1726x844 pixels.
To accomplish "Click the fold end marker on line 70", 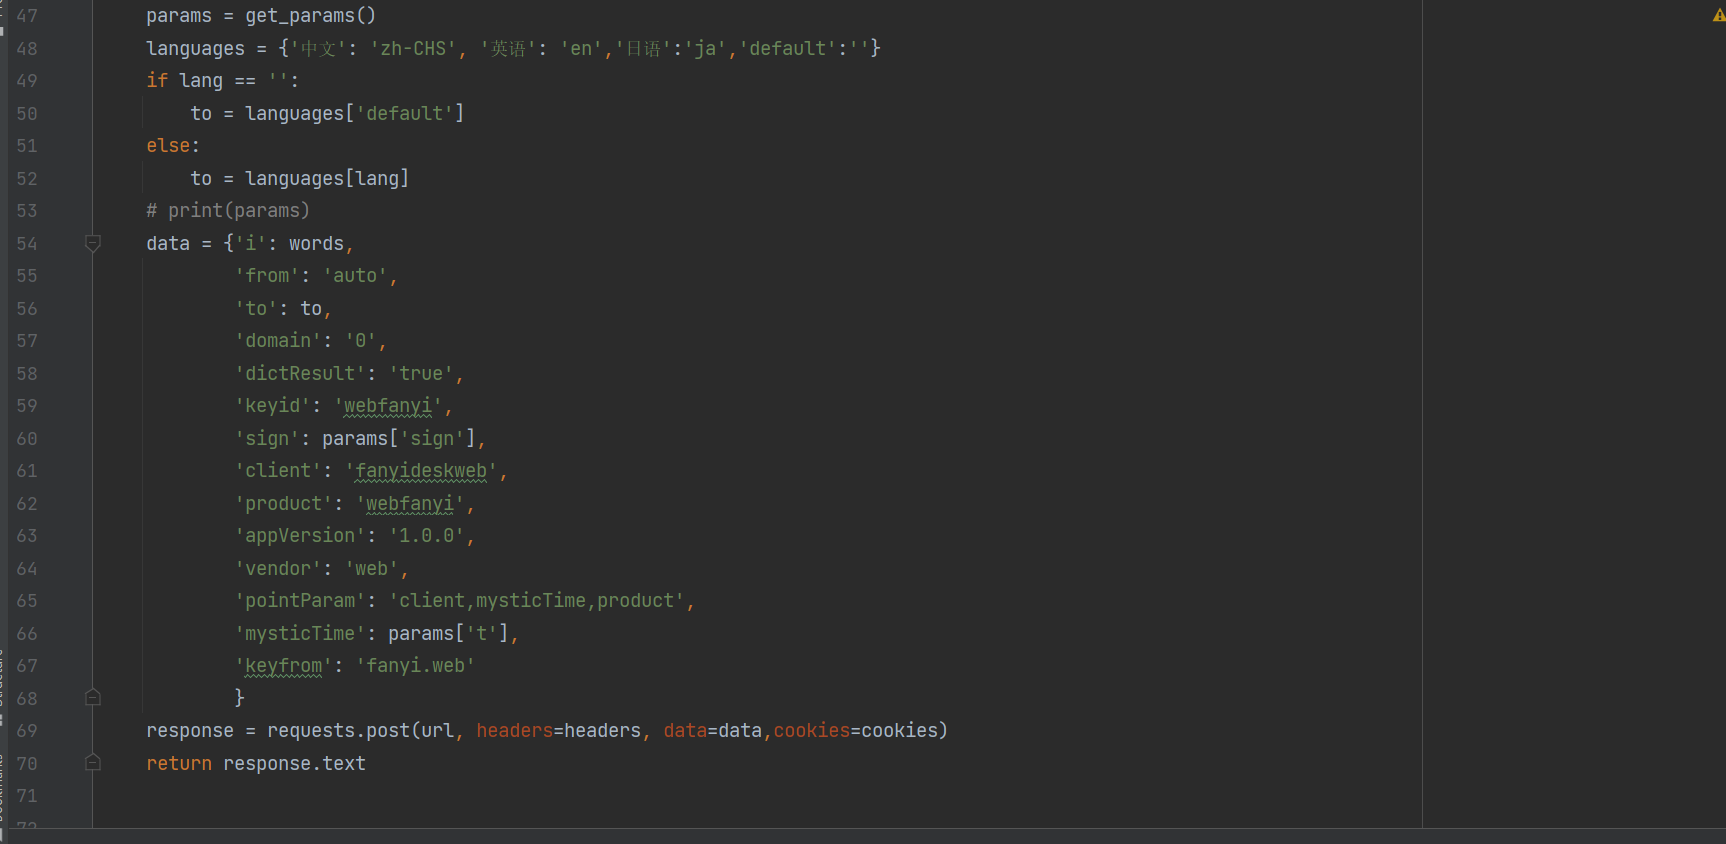I will 93,763.
